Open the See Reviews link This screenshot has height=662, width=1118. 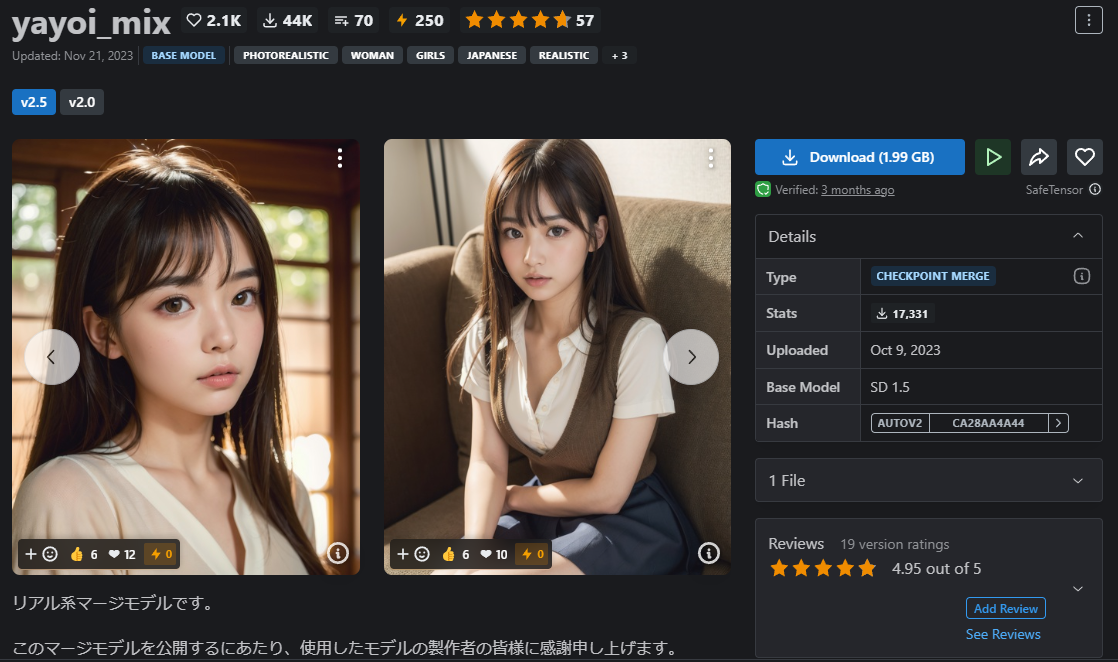coord(1003,633)
